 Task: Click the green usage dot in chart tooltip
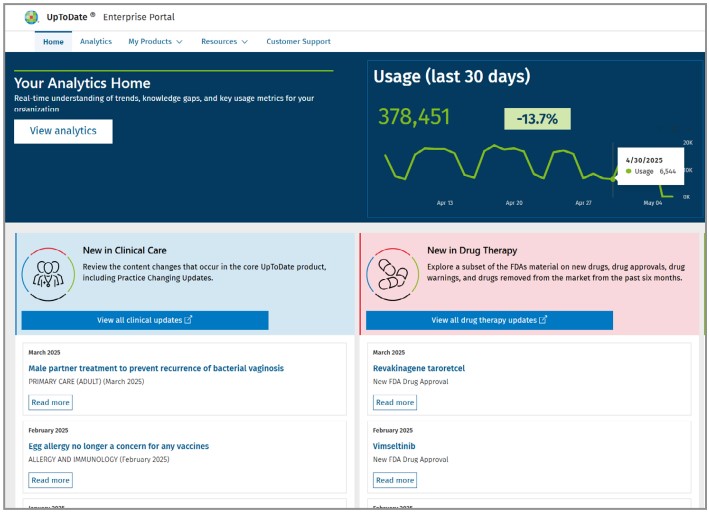628,171
